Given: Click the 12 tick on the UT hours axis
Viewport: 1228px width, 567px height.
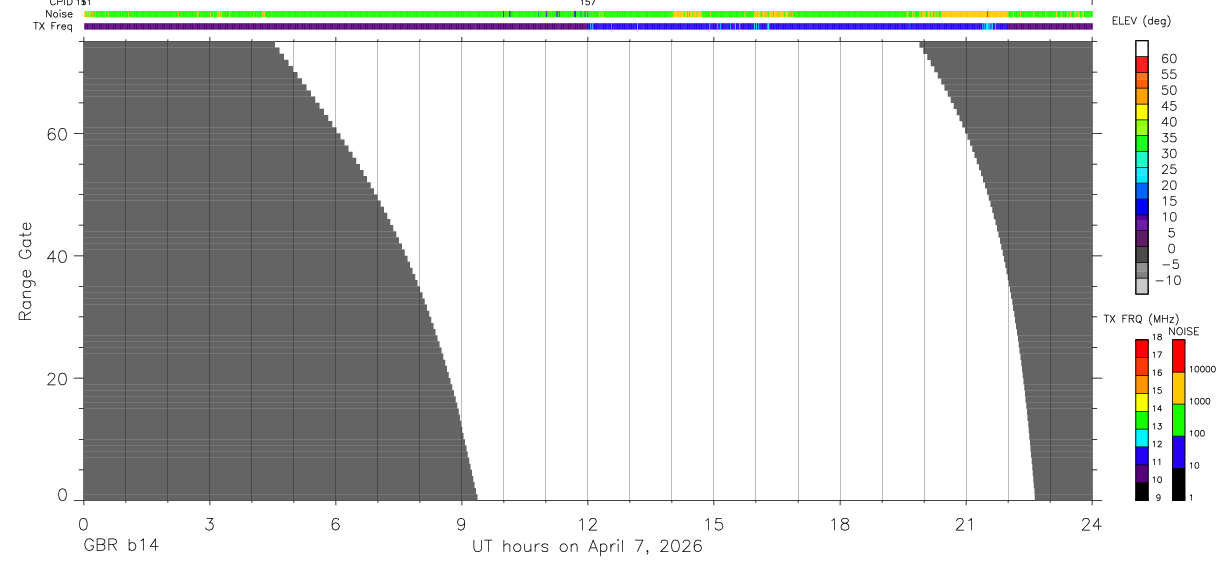Looking at the screenshot, I should 587,523.
